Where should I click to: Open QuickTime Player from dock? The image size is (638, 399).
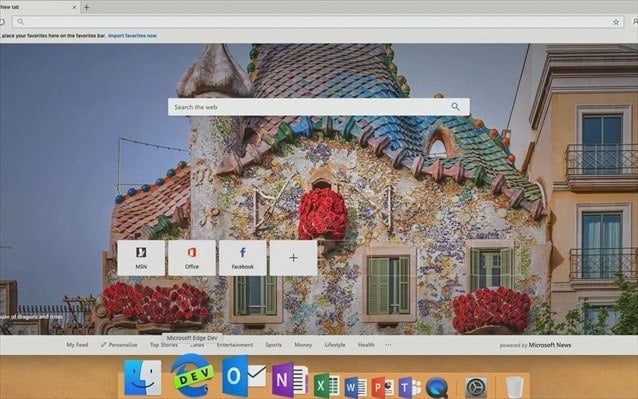437,387
